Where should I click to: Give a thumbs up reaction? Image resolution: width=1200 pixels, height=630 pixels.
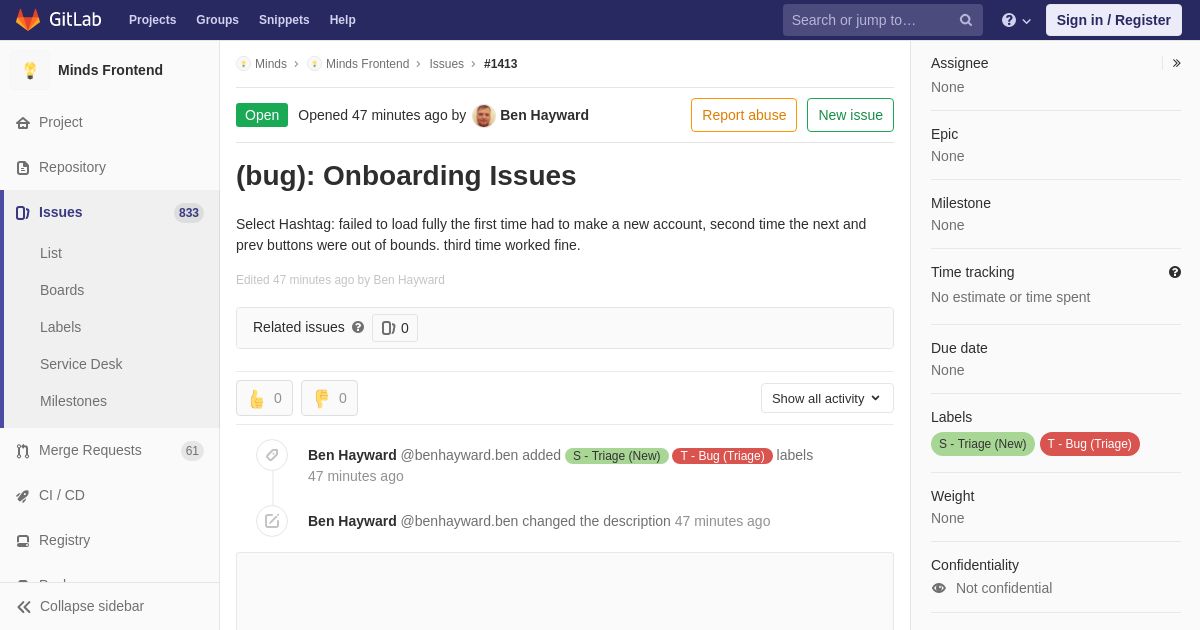click(264, 398)
